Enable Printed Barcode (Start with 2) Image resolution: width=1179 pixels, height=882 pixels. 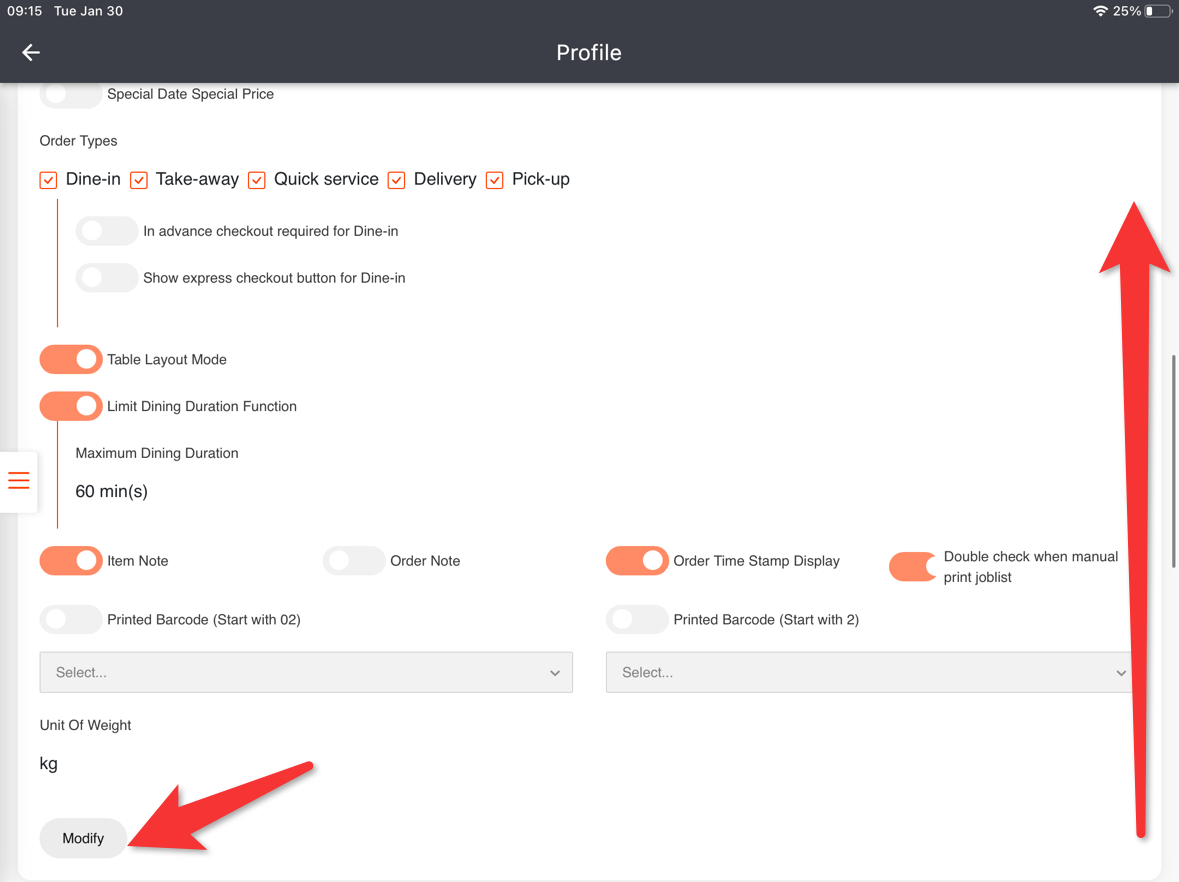[637, 620]
